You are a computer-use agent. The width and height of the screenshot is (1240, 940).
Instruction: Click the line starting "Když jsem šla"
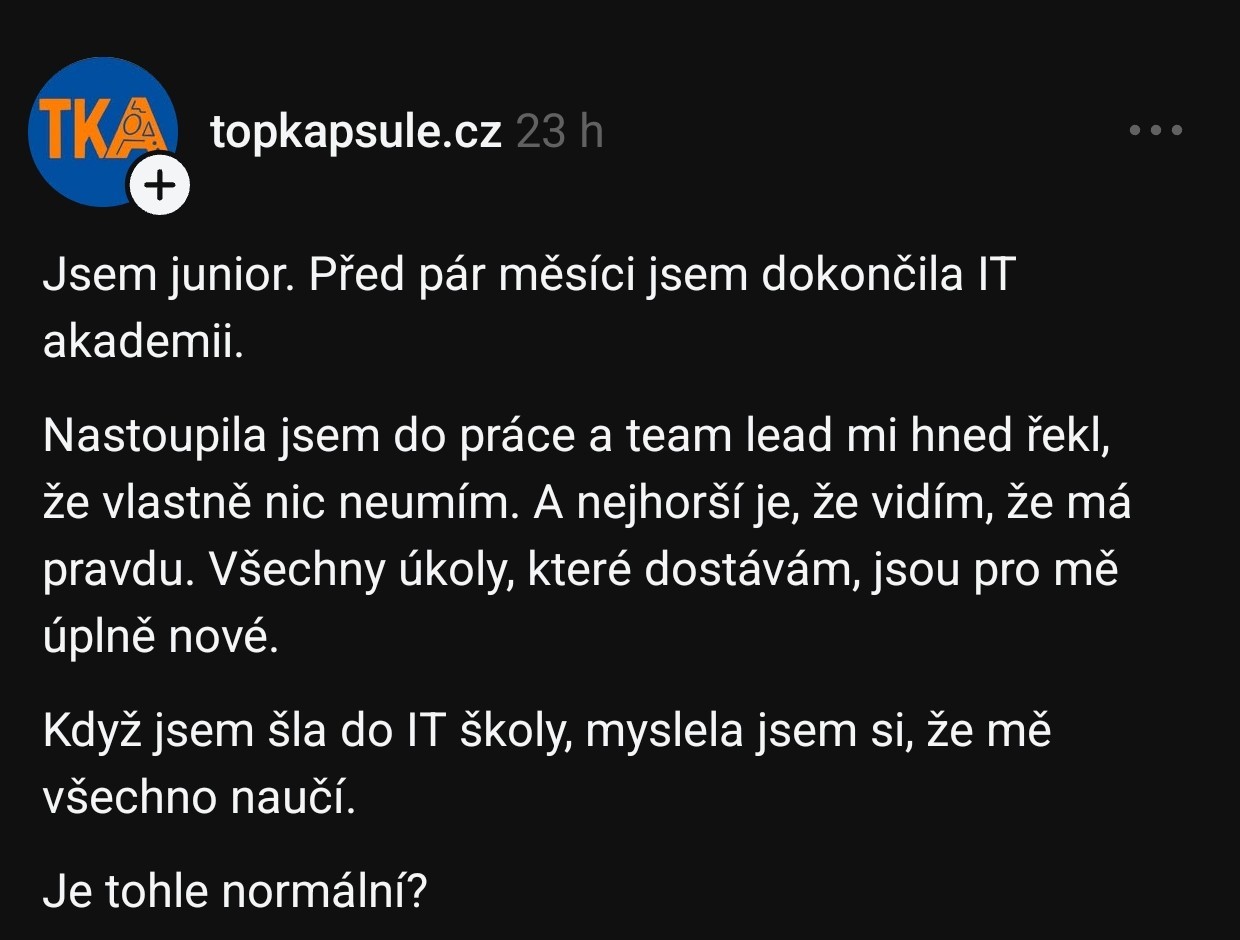(x=546, y=731)
